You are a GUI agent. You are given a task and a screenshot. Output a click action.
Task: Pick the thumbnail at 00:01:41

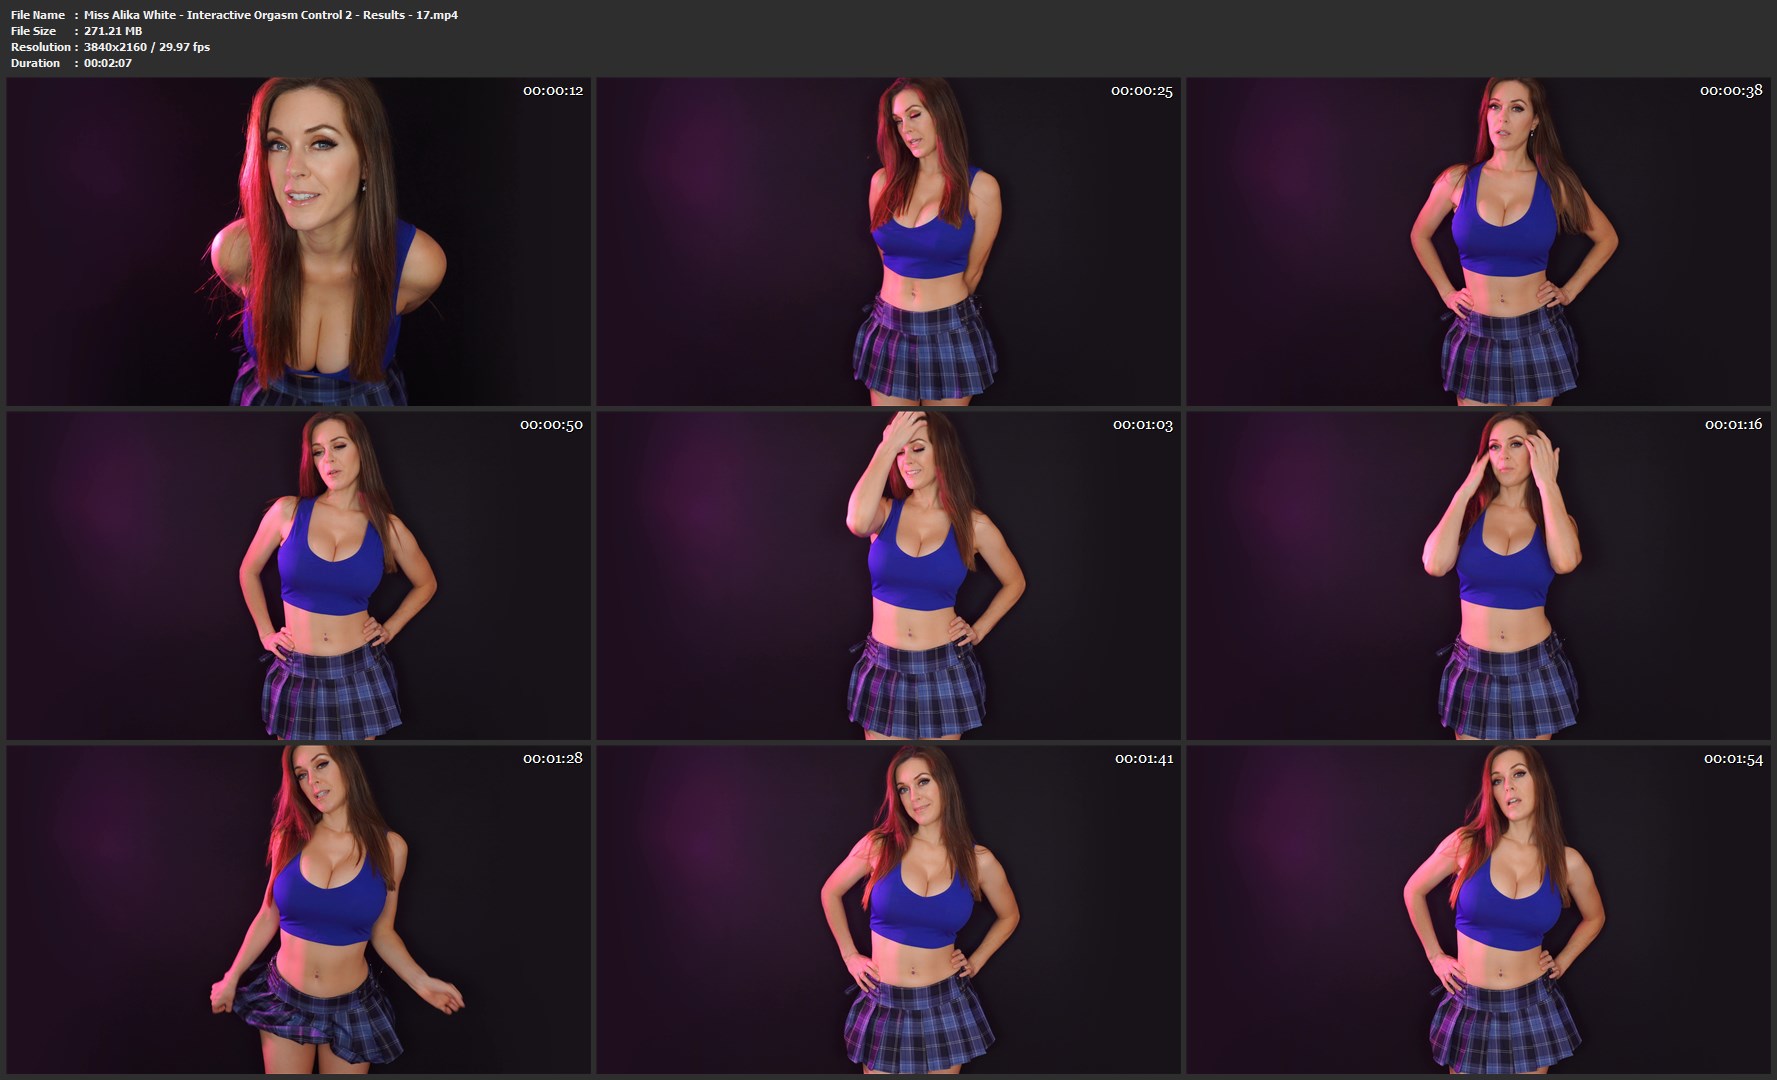(888, 910)
